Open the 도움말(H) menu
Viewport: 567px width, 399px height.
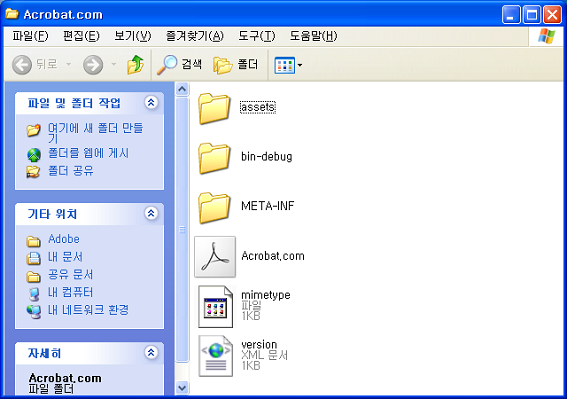[x=313, y=36]
